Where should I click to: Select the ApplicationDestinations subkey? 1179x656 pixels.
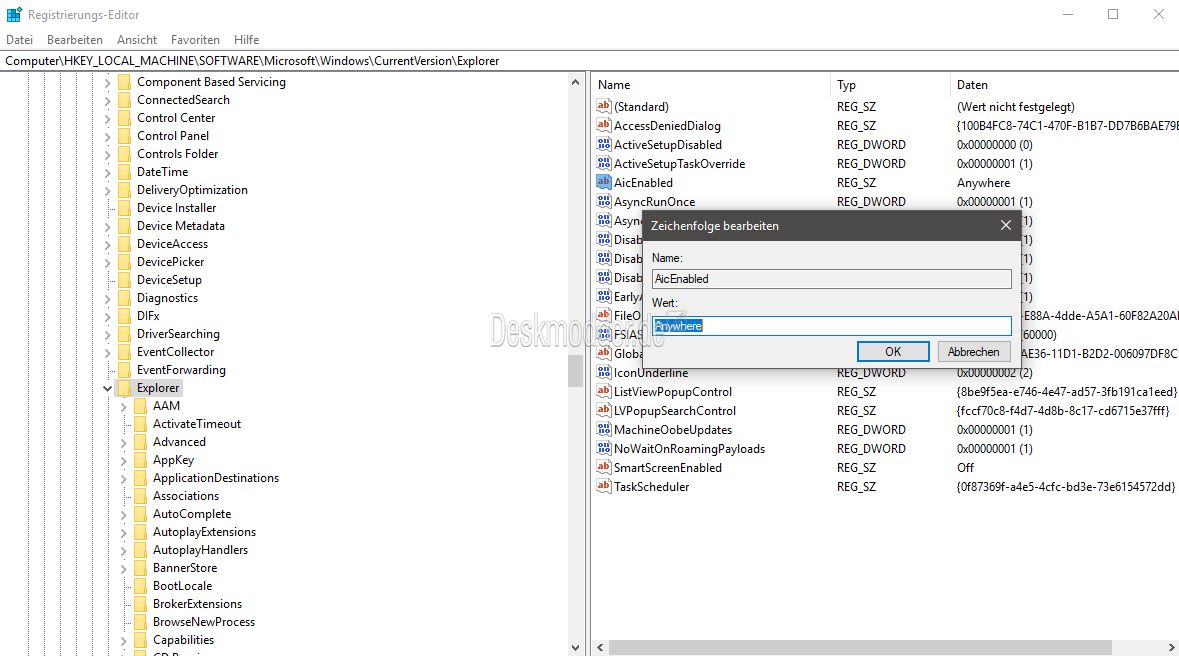coord(216,478)
